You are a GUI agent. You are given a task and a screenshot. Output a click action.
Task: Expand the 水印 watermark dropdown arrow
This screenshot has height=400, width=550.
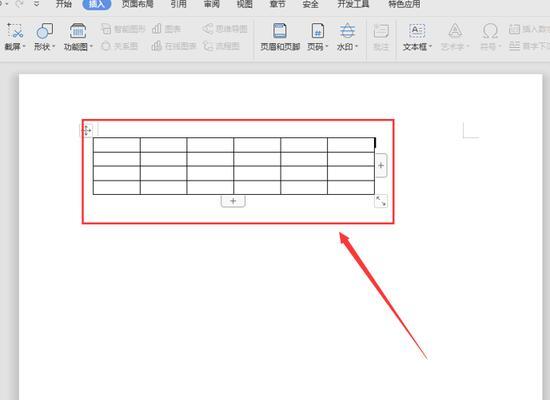[x=356, y=46]
